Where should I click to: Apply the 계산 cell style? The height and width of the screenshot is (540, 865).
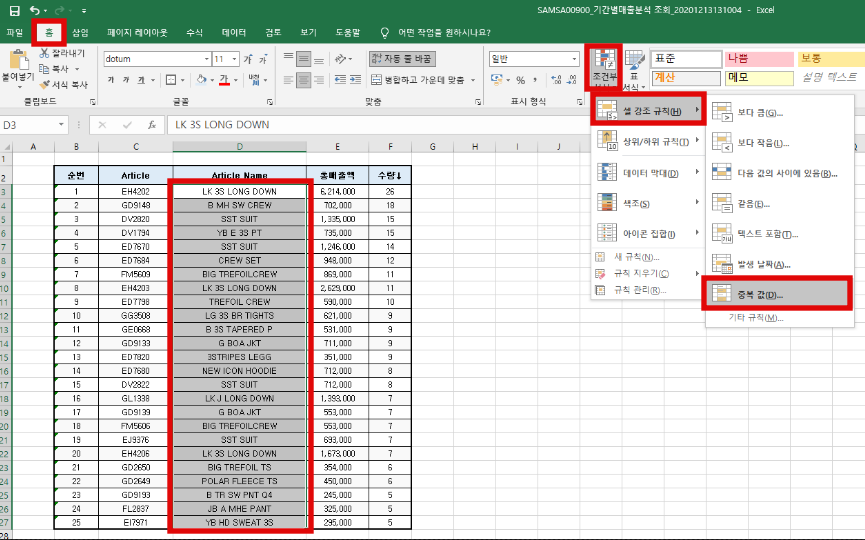tap(686, 77)
